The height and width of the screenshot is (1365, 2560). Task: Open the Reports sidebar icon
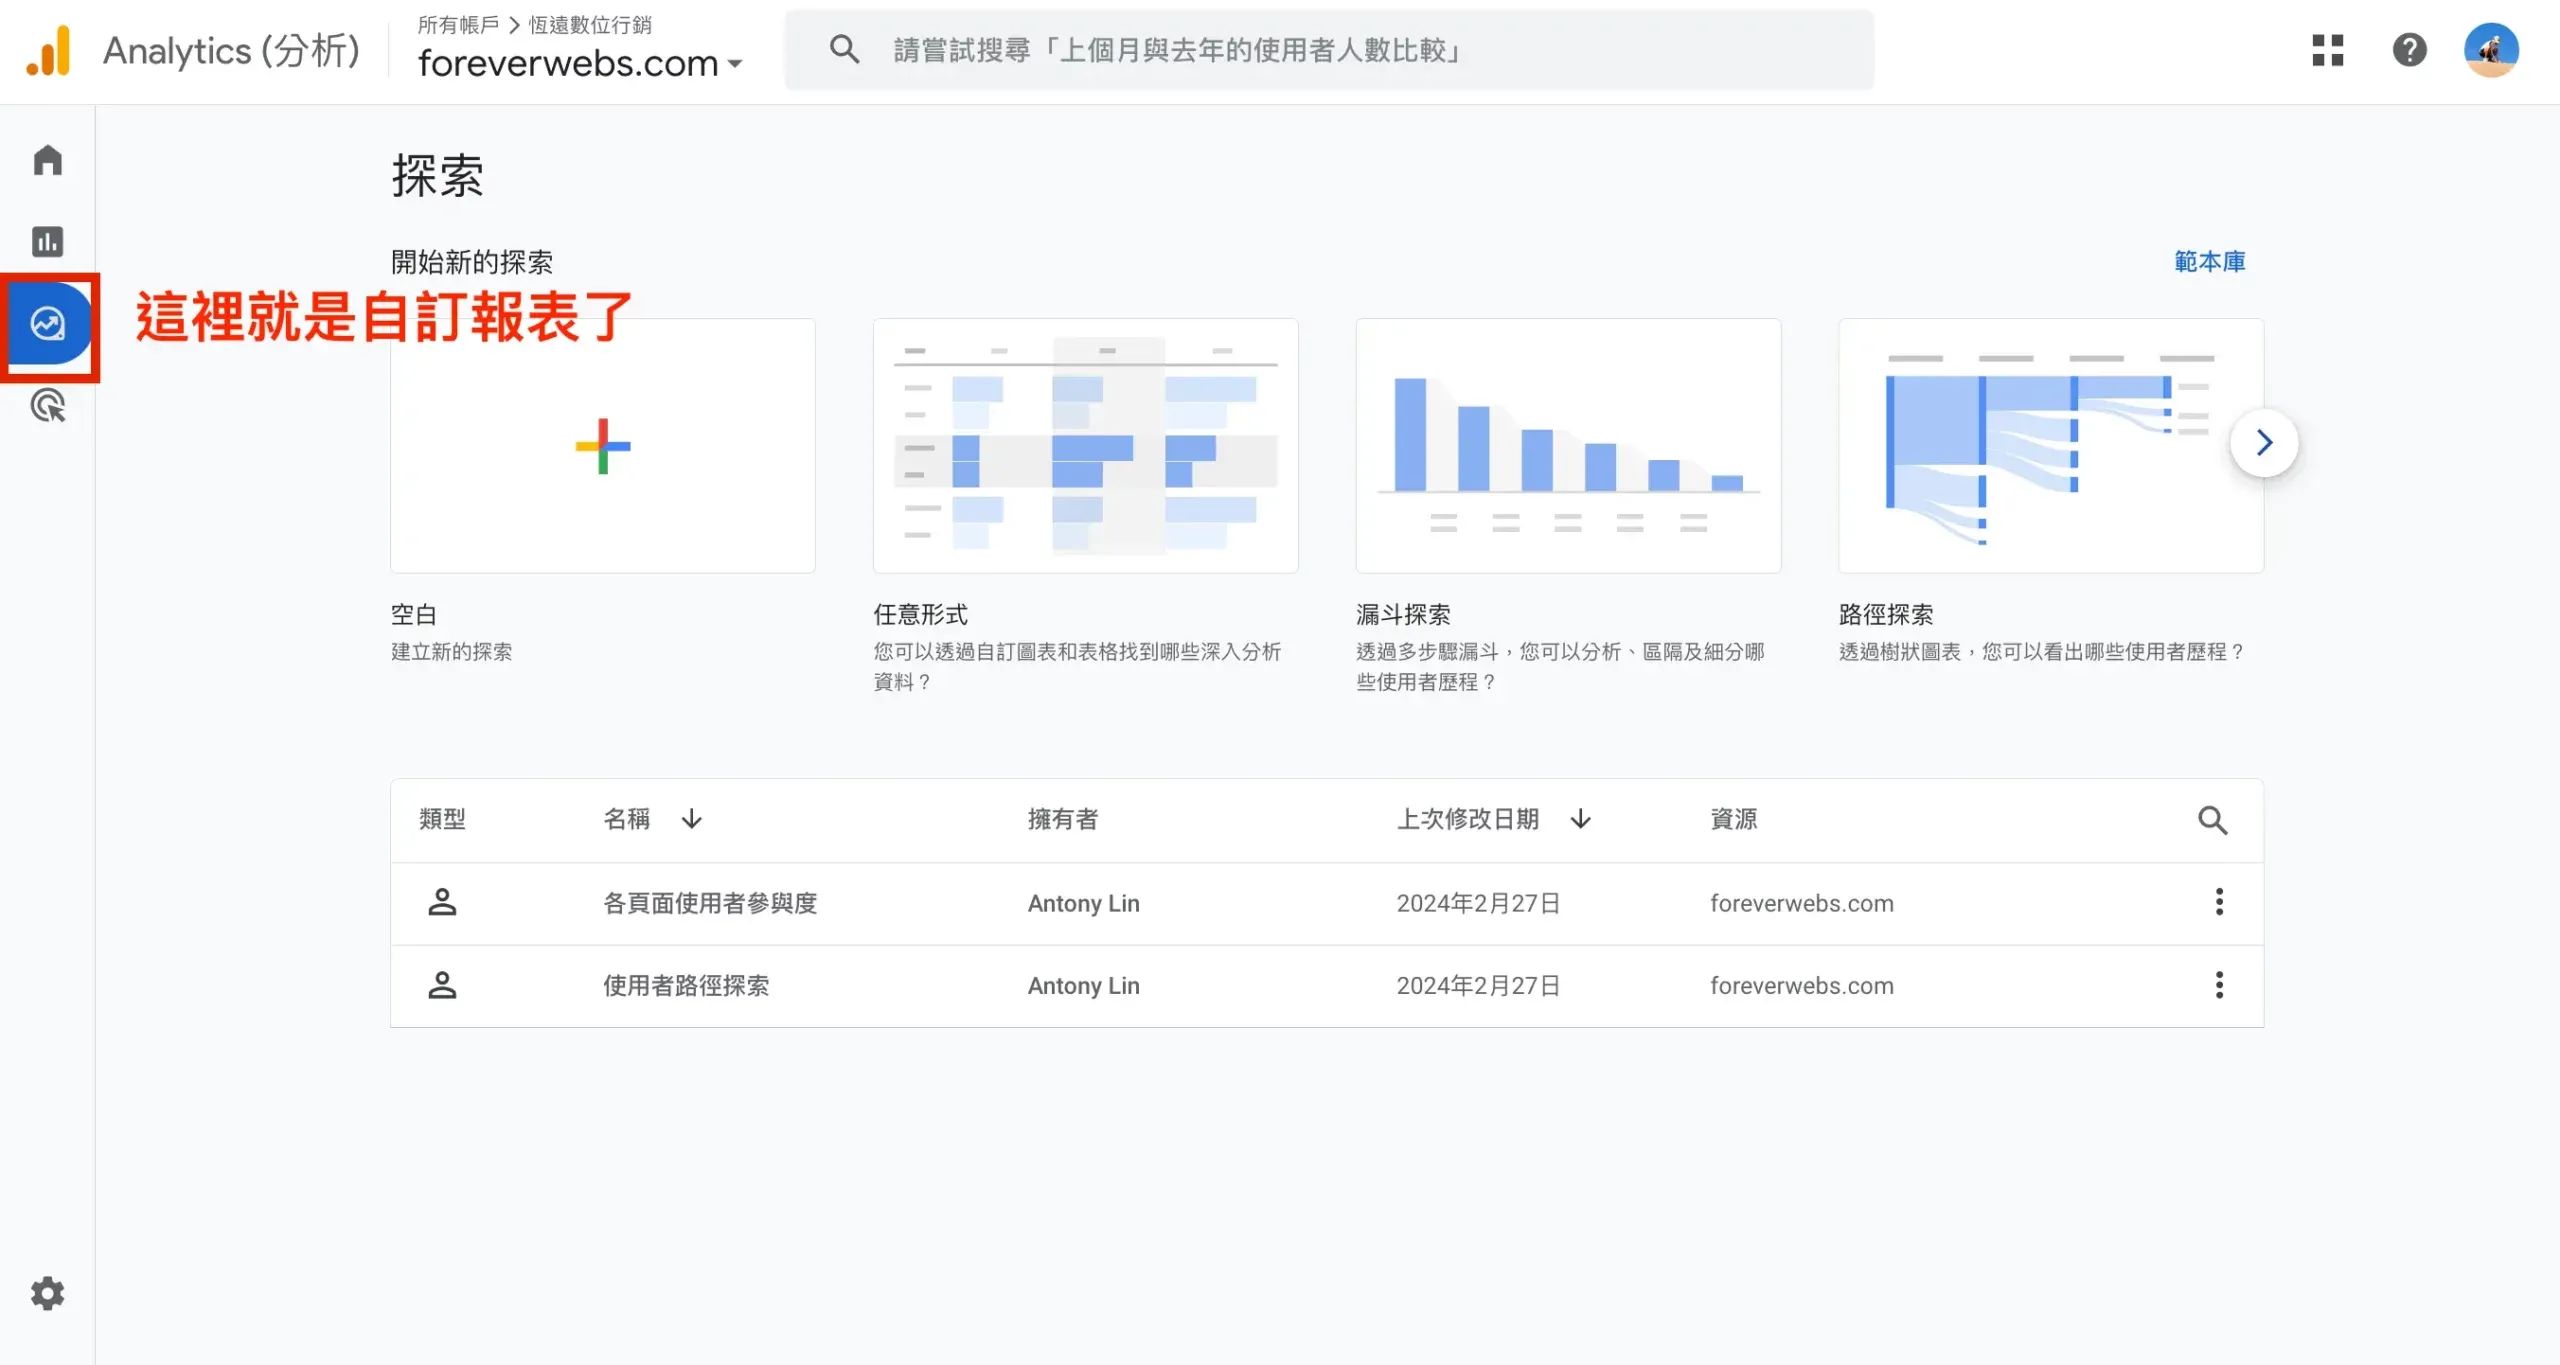[x=47, y=242]
